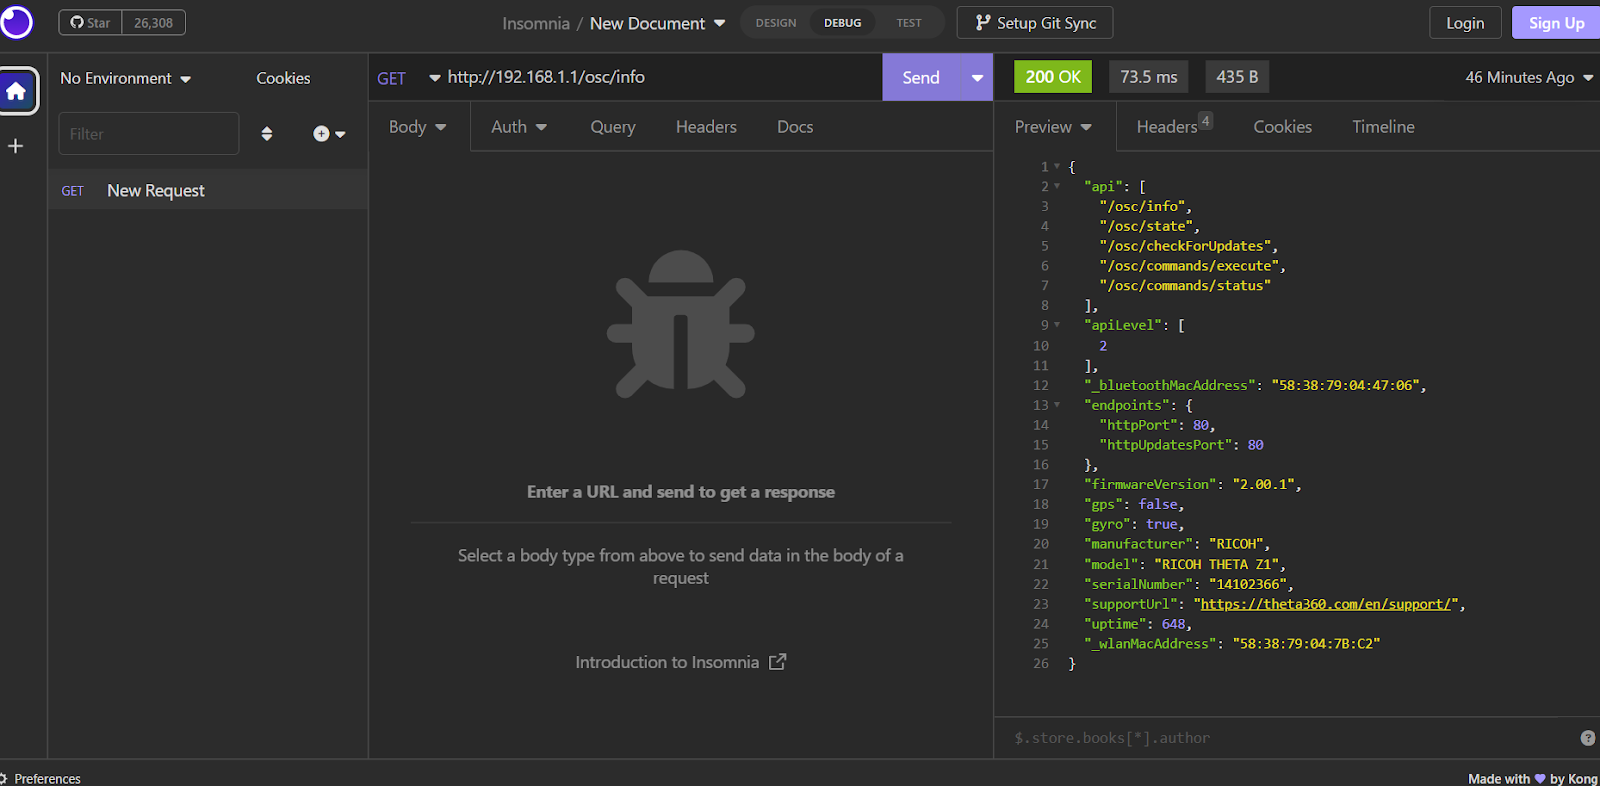Open Introduction to Insomnia link
Image resolution: width=1600 pixels, height=786 pixels.
pyautogui.click(x=680, y=662)
